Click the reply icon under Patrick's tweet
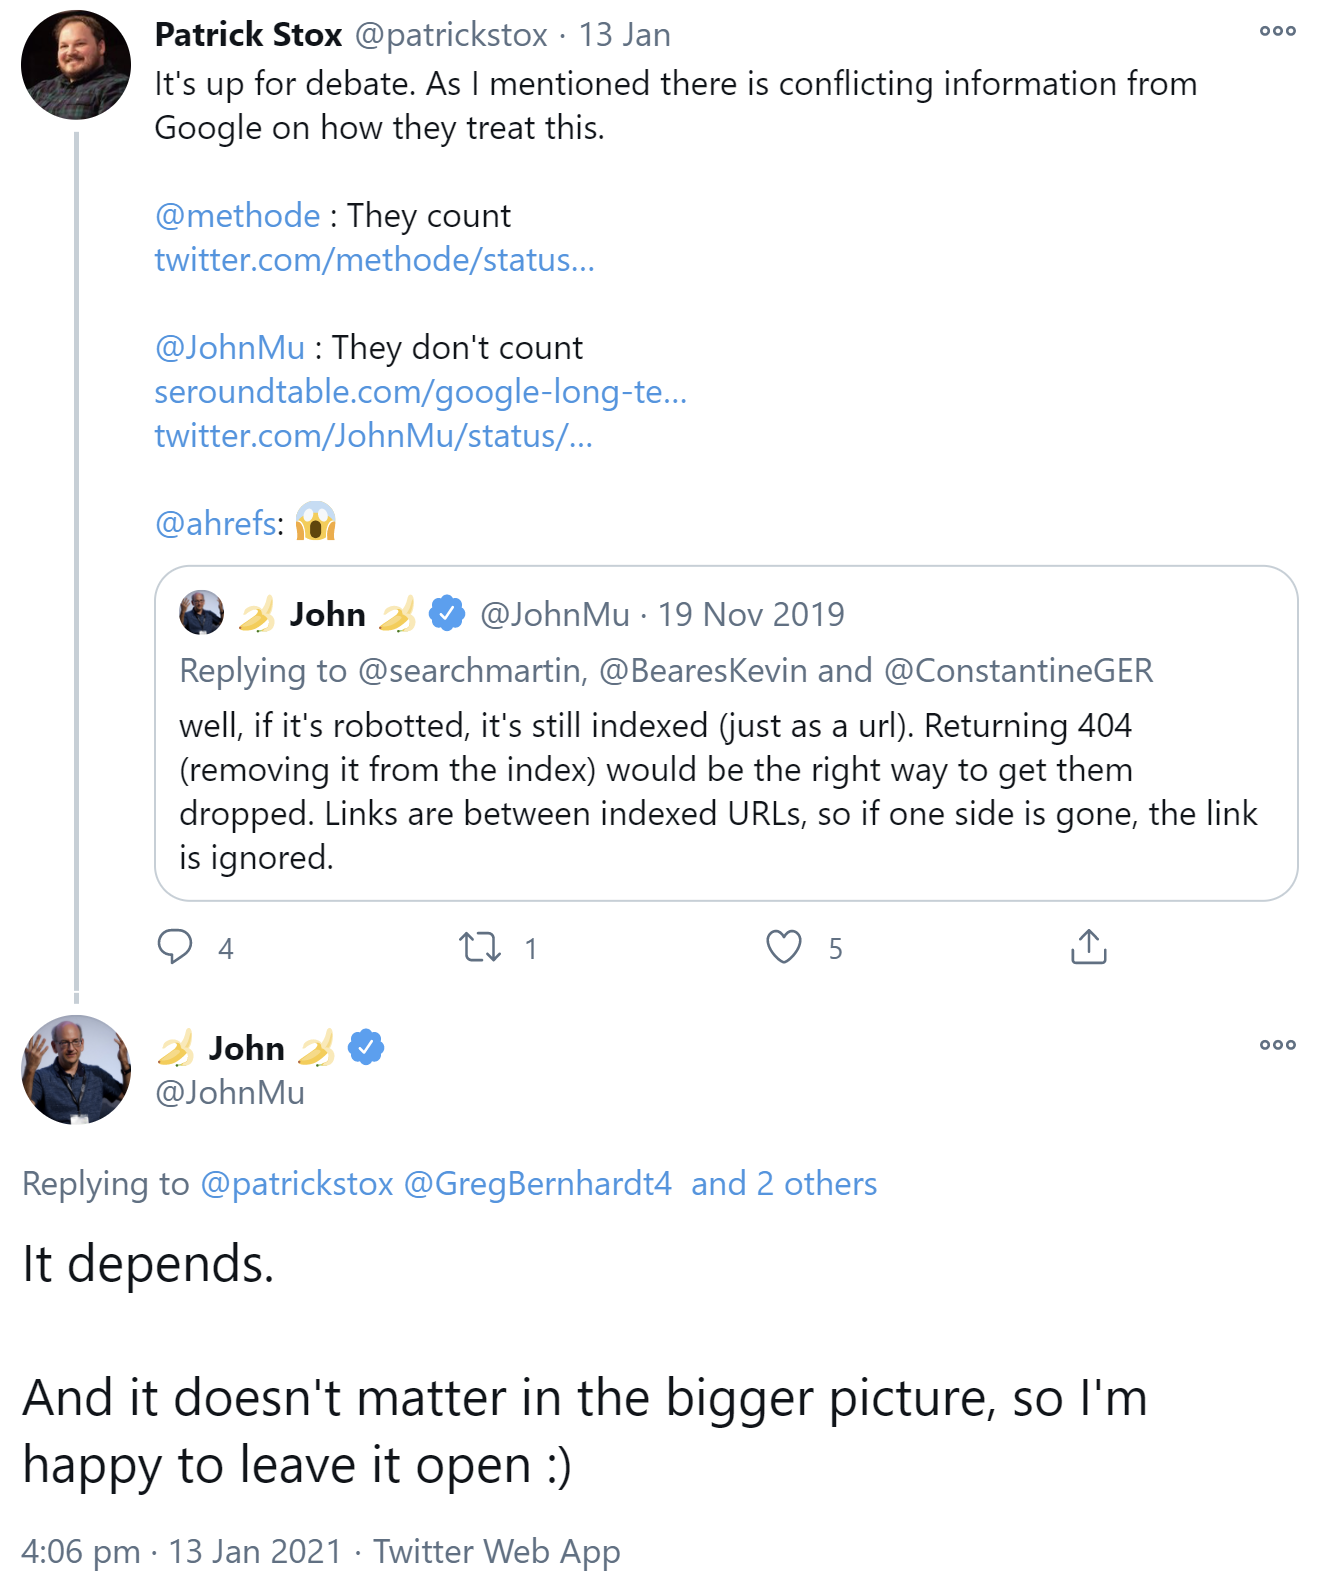1322x1591 pixels. 175,946
